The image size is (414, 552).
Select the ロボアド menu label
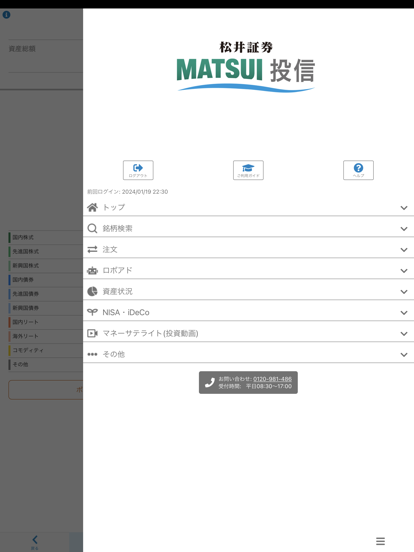(117, 270)
